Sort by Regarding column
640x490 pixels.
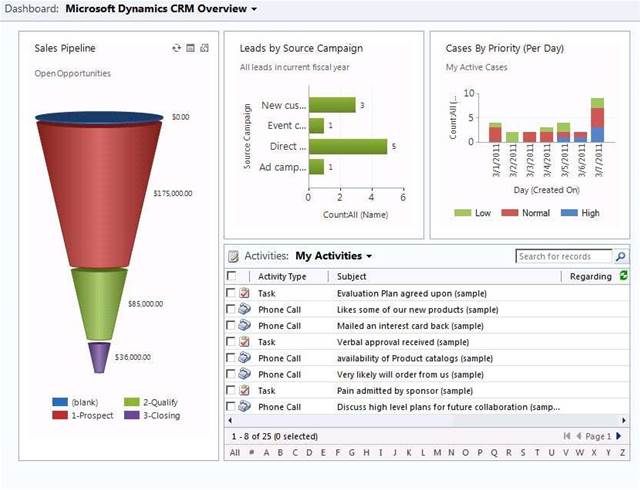(x=591, y=276)
